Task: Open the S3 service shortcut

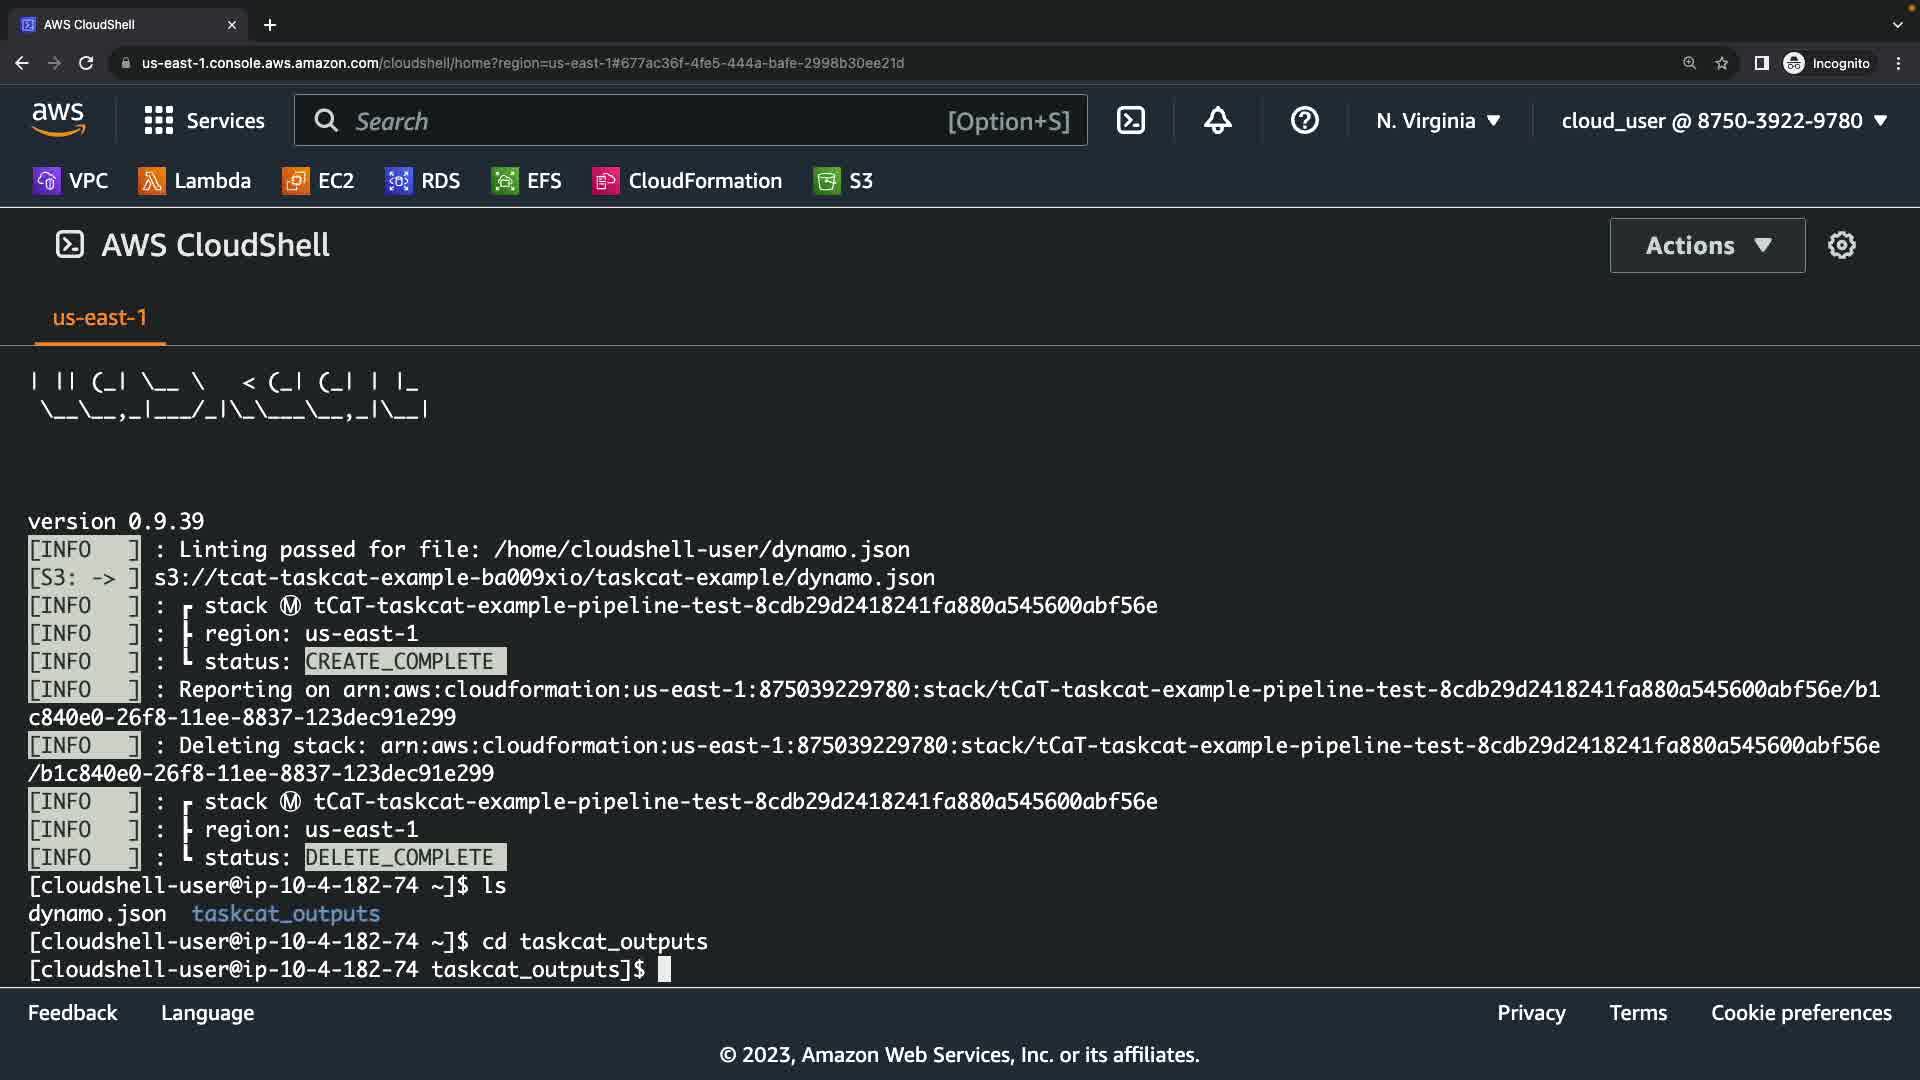Action: click(x=844, y=181)
